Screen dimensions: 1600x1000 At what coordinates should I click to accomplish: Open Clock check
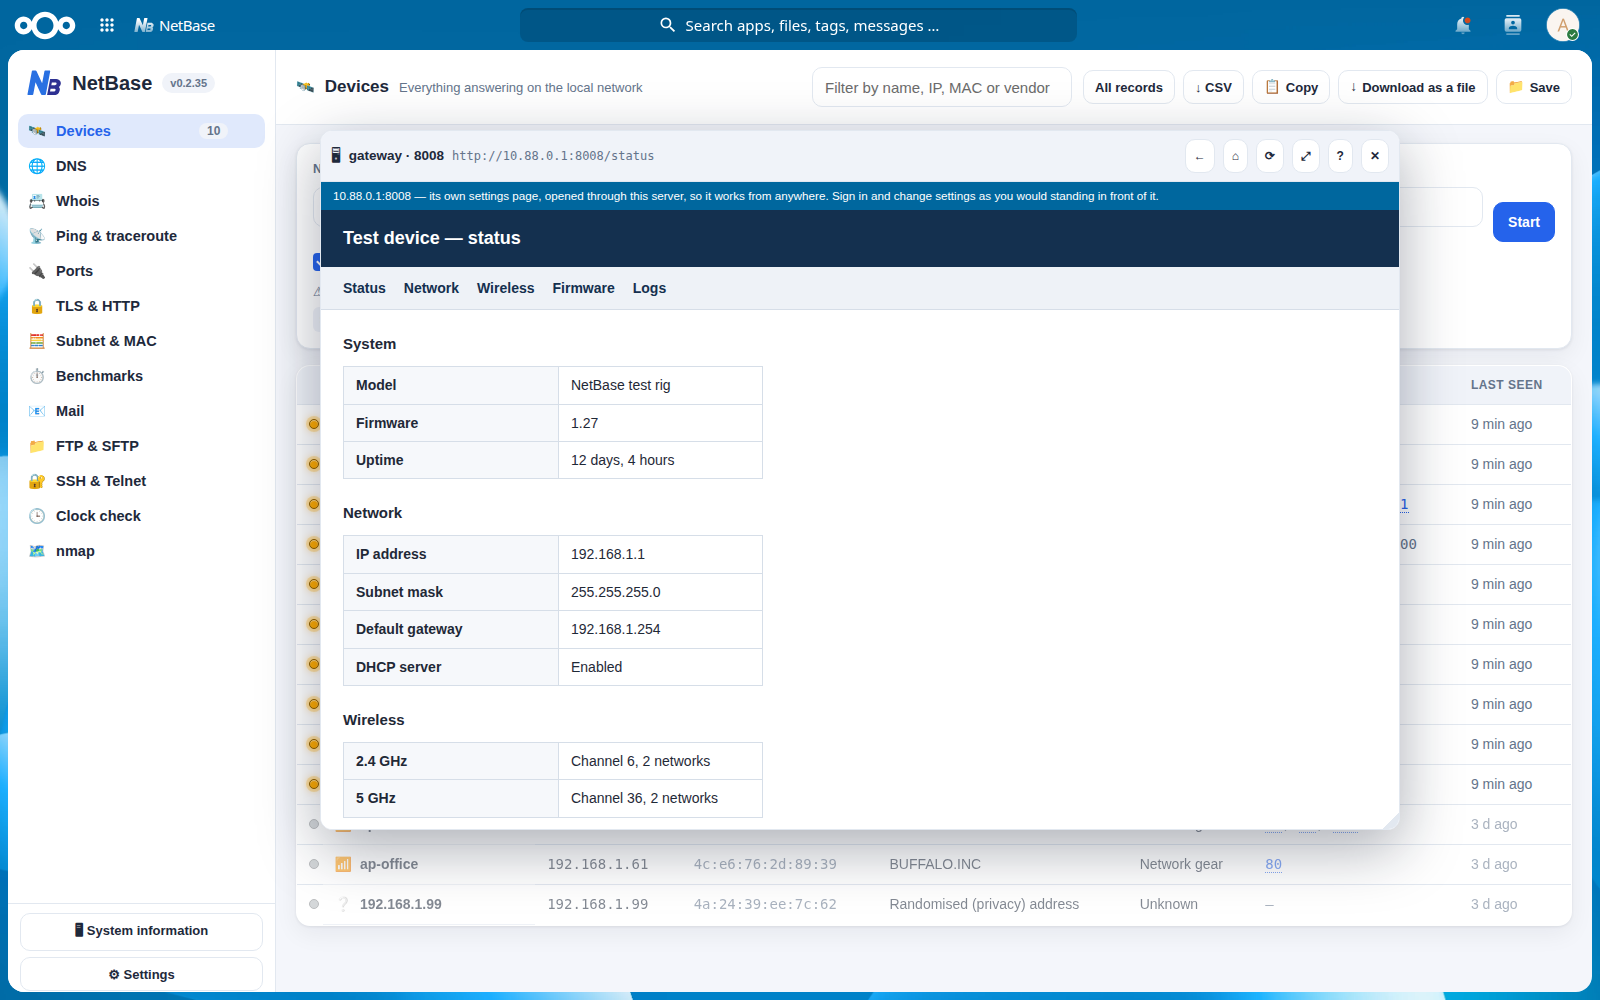(141, 516)
